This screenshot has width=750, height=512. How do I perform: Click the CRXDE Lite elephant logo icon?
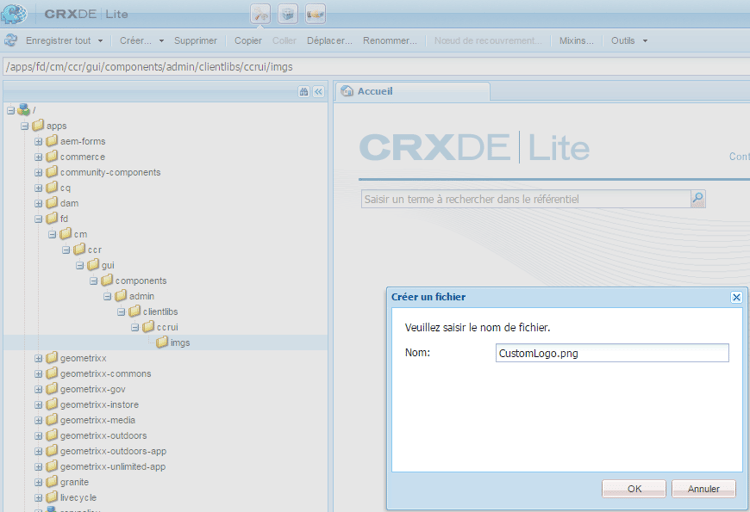click(x=13, y=13)
